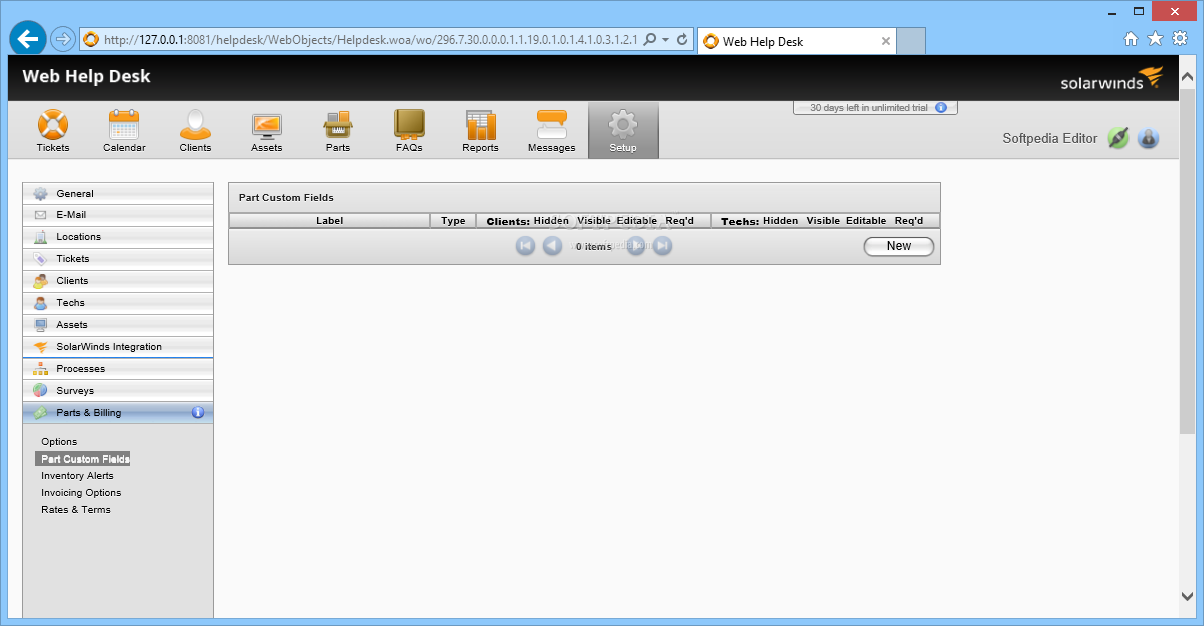Open the Parts toolbar icon
1204x626 pixels.
tap(338, 131)
